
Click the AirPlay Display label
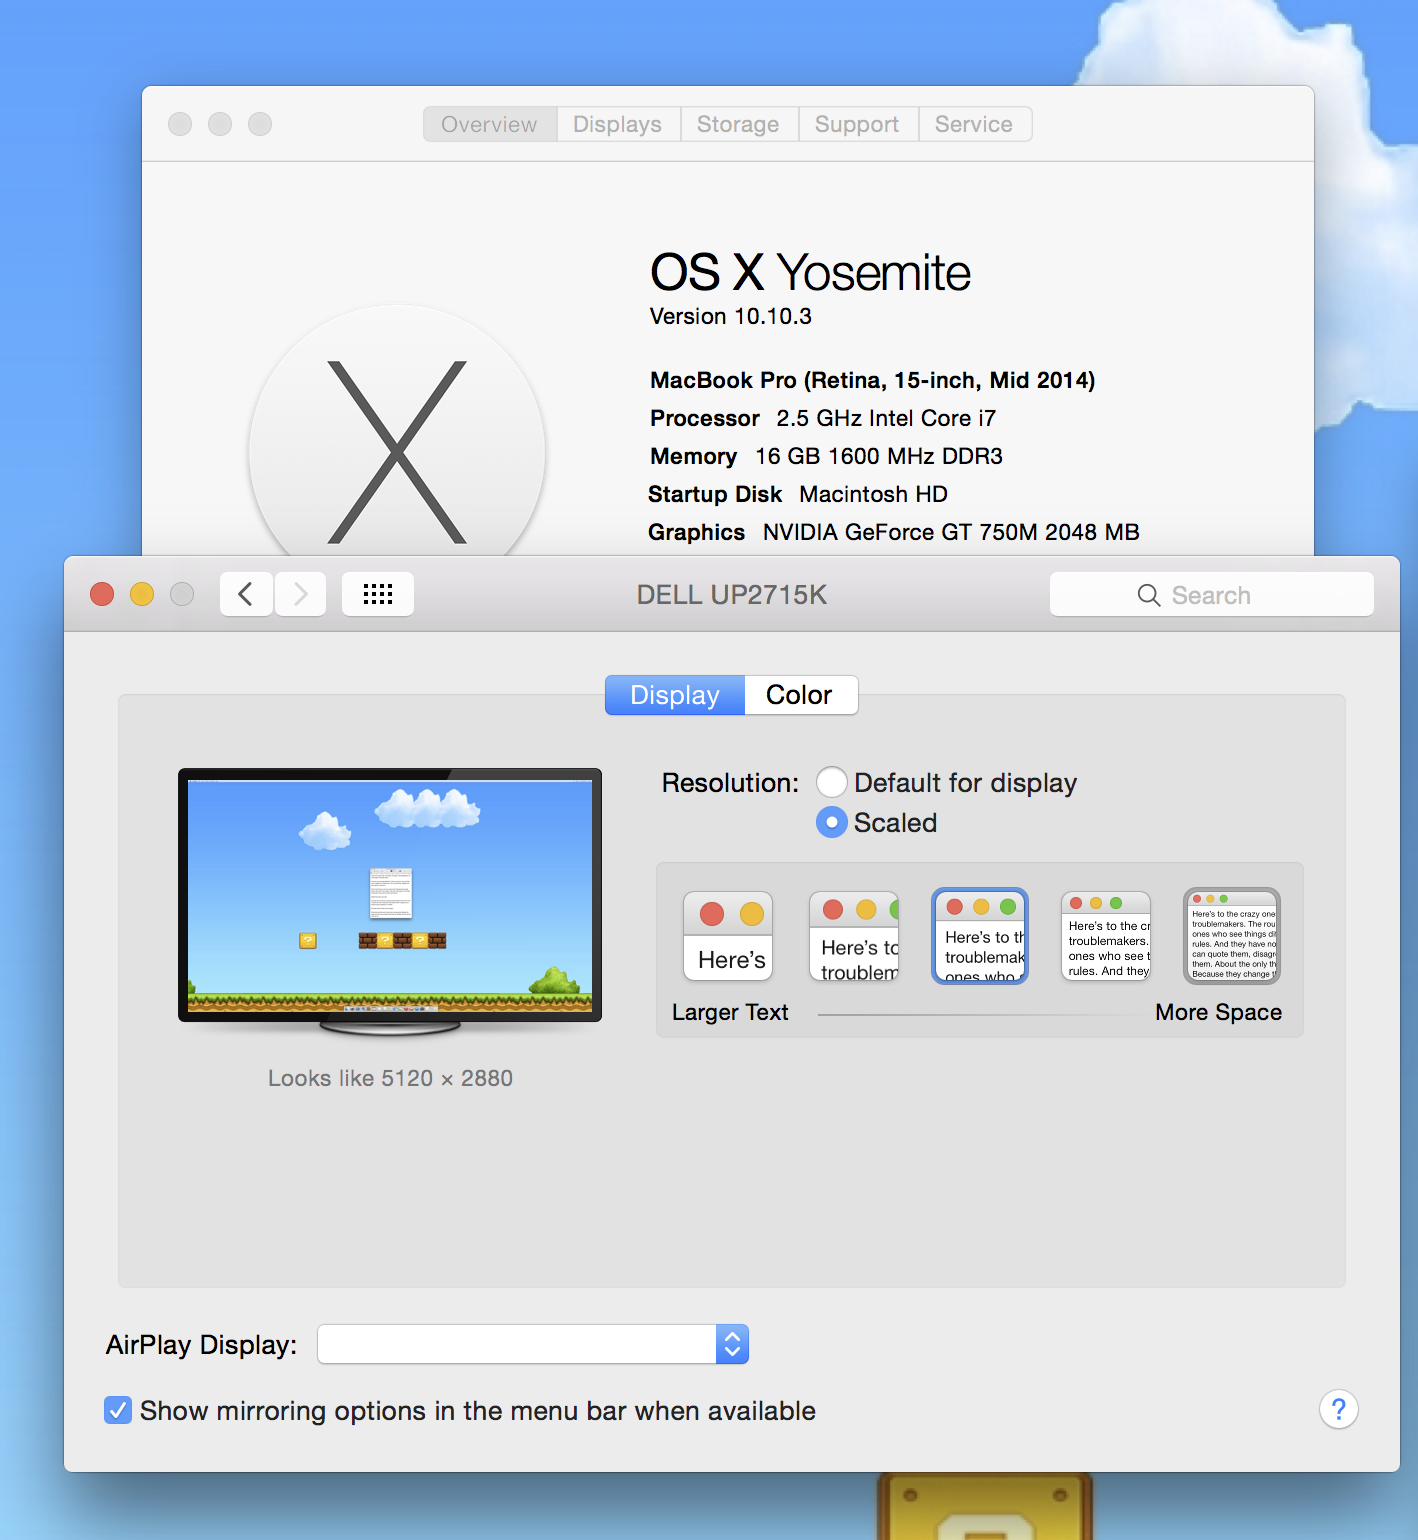201,1345
